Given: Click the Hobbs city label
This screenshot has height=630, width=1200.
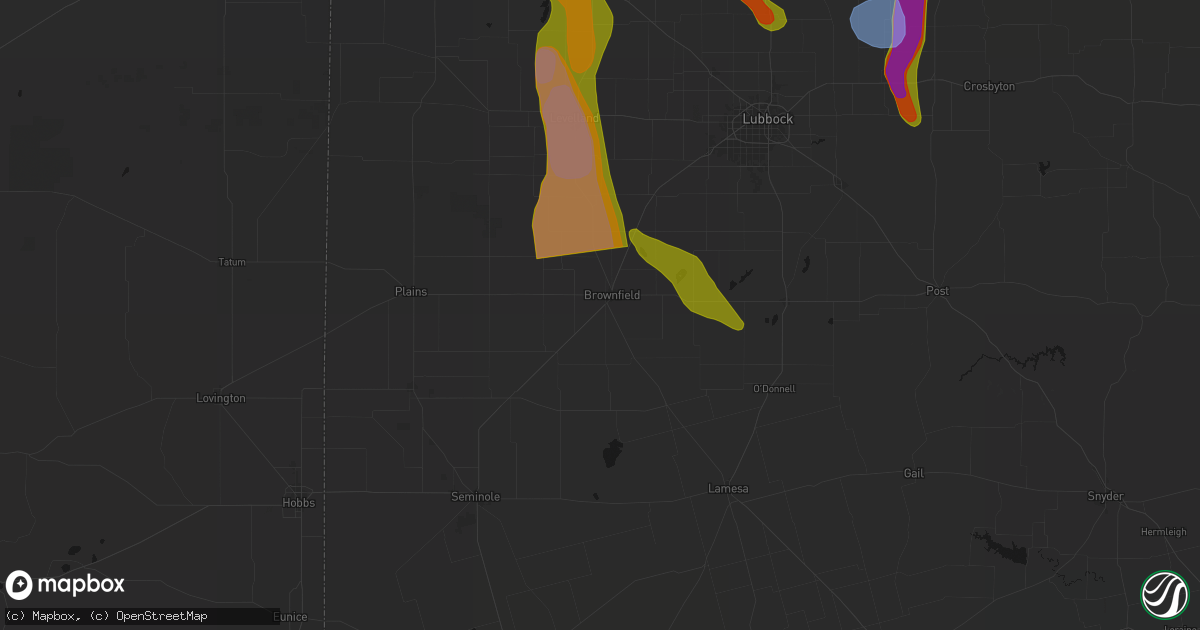Looking at the screenshot, I should (x=298, y=503).
